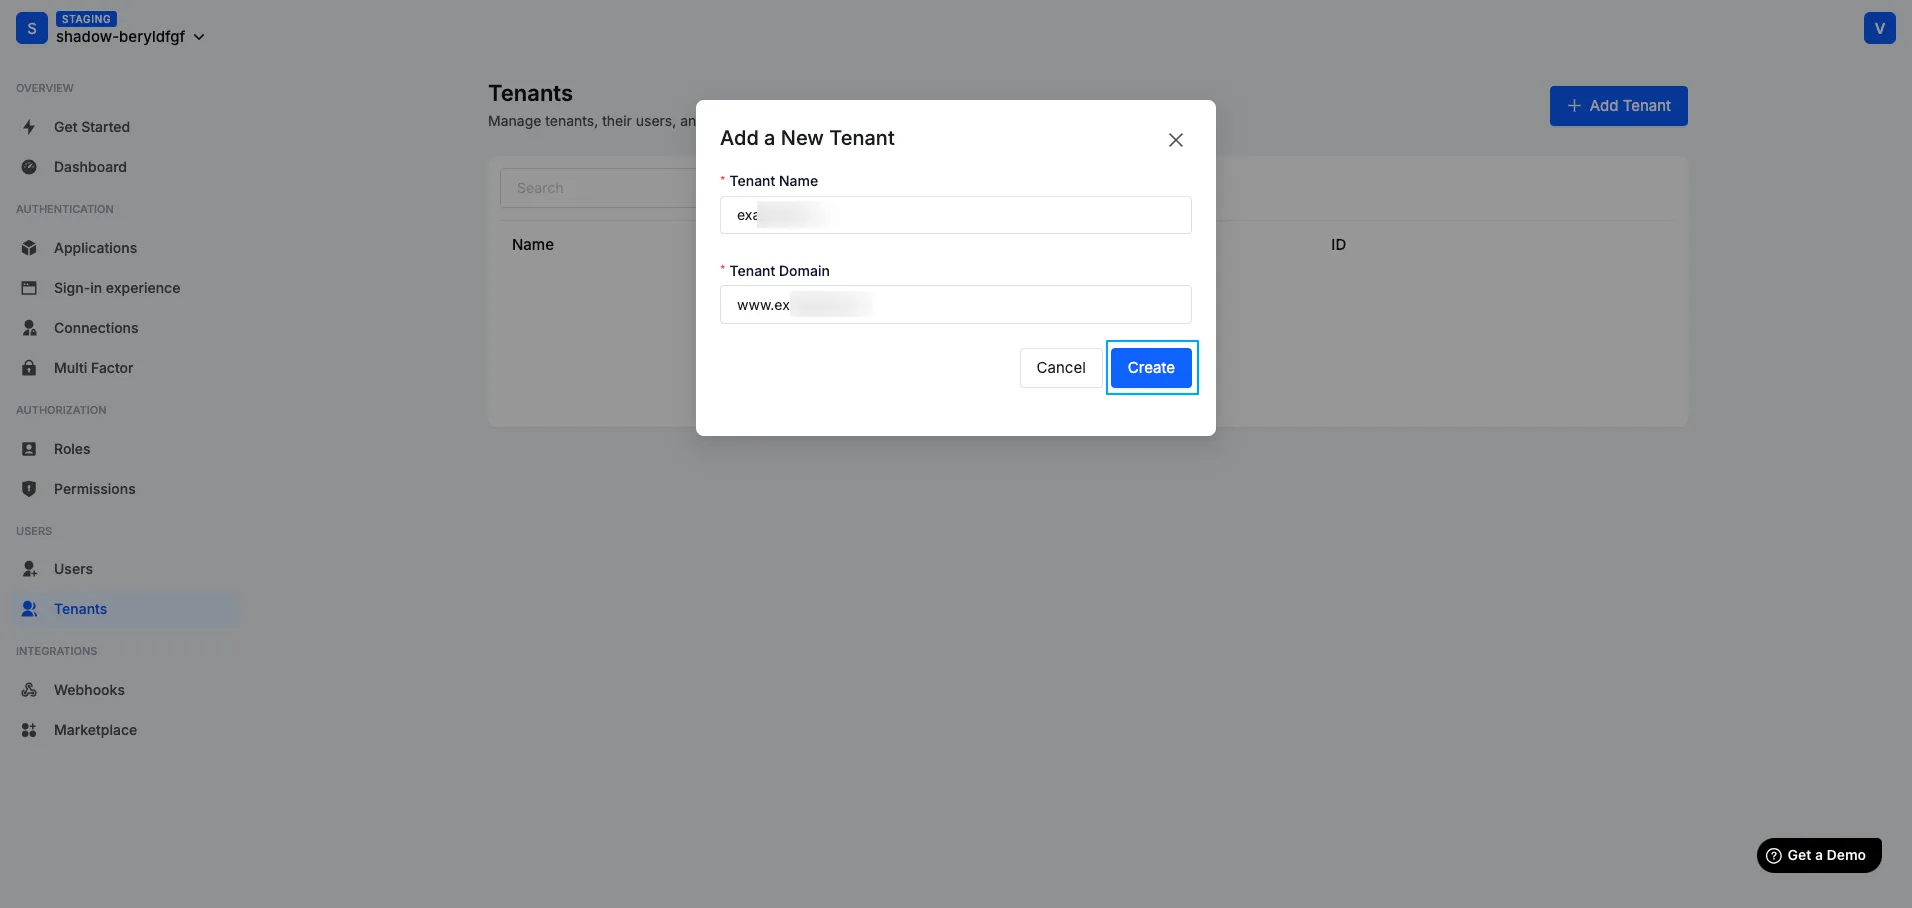The width and height of the screenshot is (1912, 908).
Task: Select the Dashboard icon in sidebar
Action: 29,167
